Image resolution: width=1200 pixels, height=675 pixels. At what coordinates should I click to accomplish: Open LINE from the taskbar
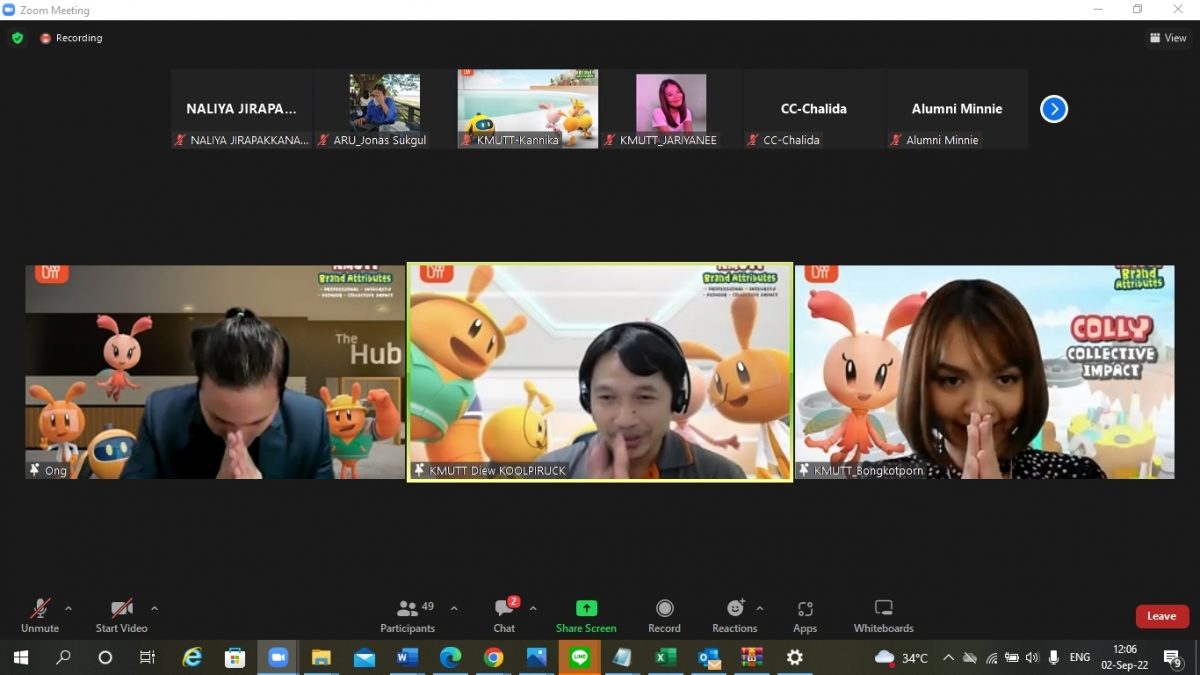pos(579,657)
